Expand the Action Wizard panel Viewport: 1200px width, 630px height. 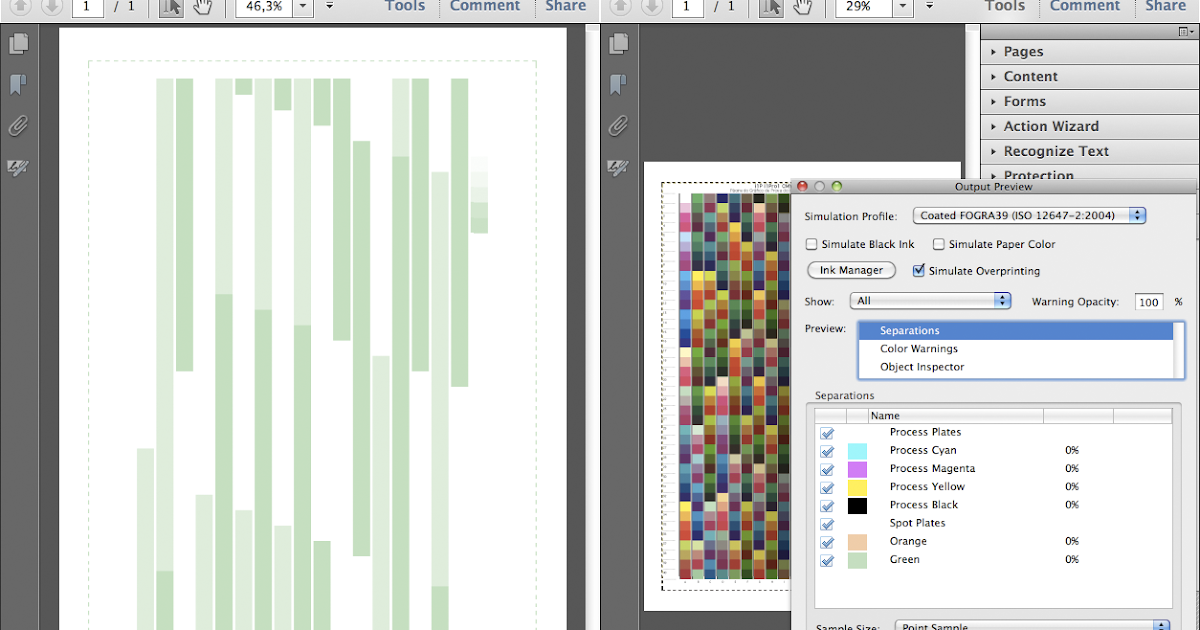click(x=1089, y=126)
